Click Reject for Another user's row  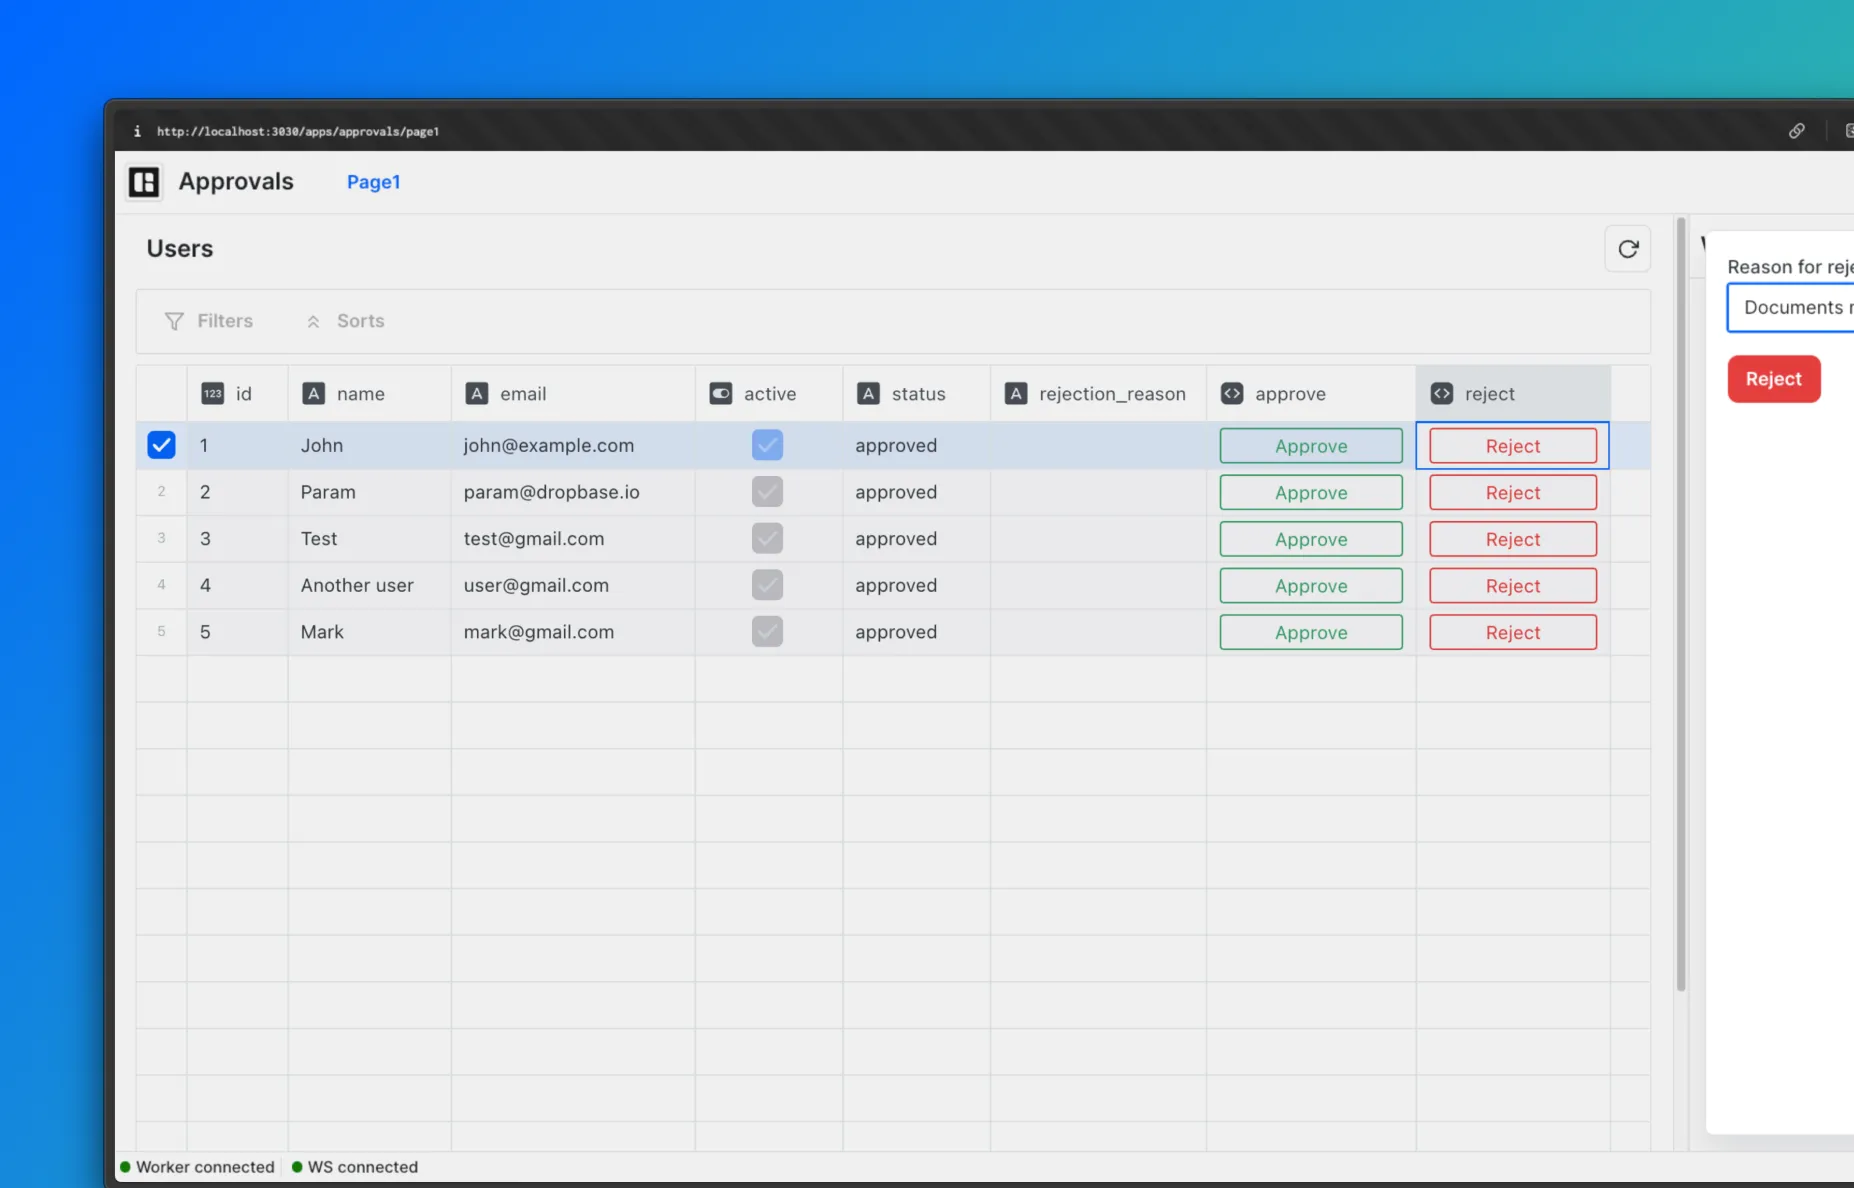coord(1511,585)
